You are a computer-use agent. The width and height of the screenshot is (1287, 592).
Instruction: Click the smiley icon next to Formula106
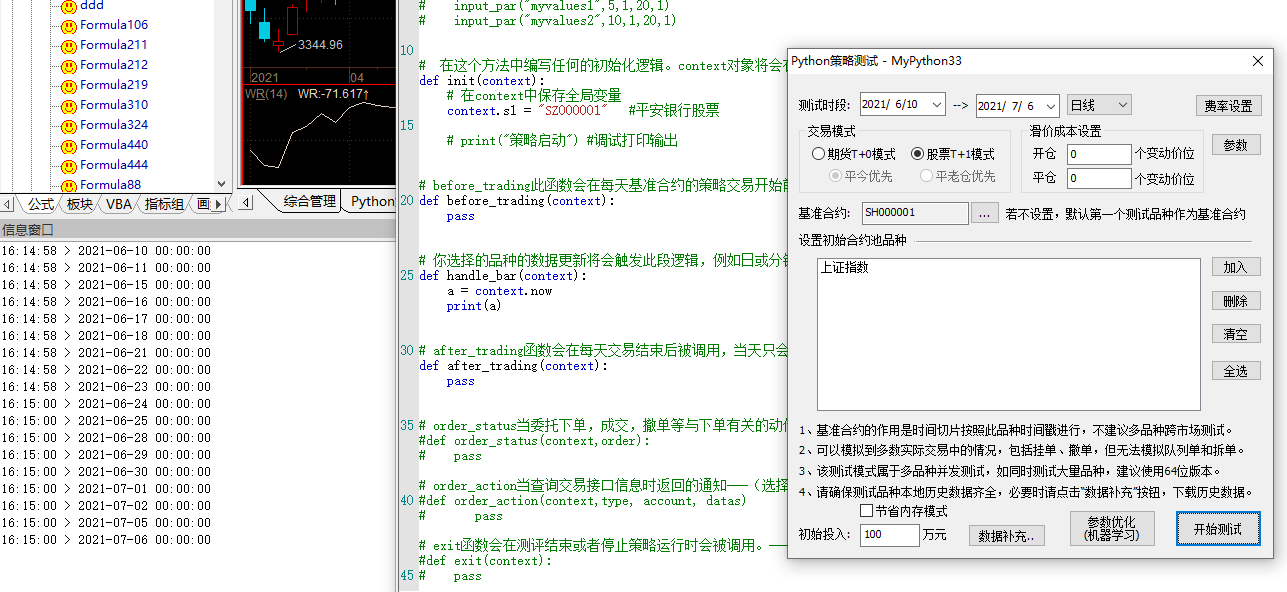(x=68, y=26)
